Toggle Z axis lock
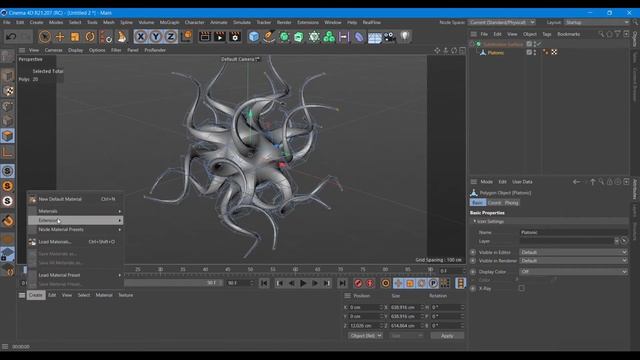 click(171, 37)
